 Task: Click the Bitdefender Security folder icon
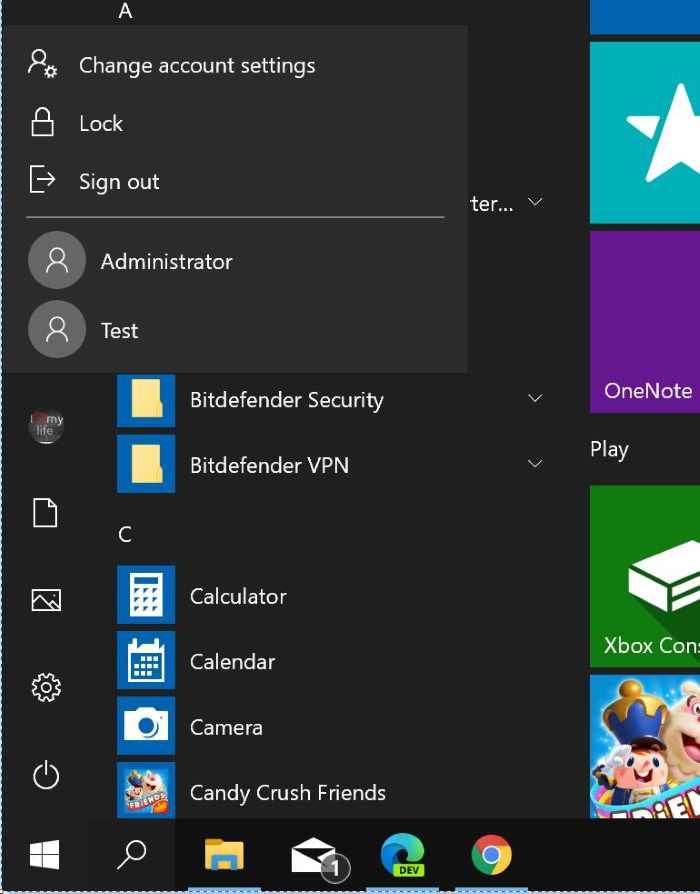coord(146,400)
